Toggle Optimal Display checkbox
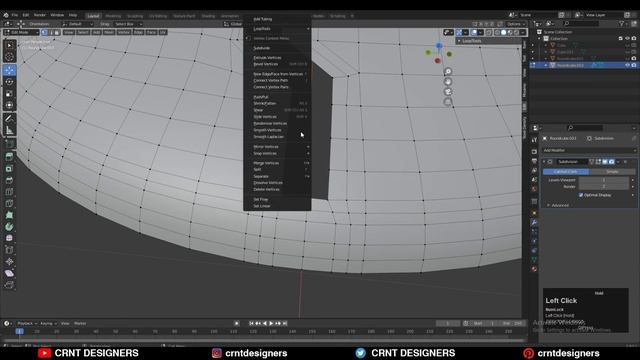This screenshot has height=360, width=640. (x=581, y=195)
